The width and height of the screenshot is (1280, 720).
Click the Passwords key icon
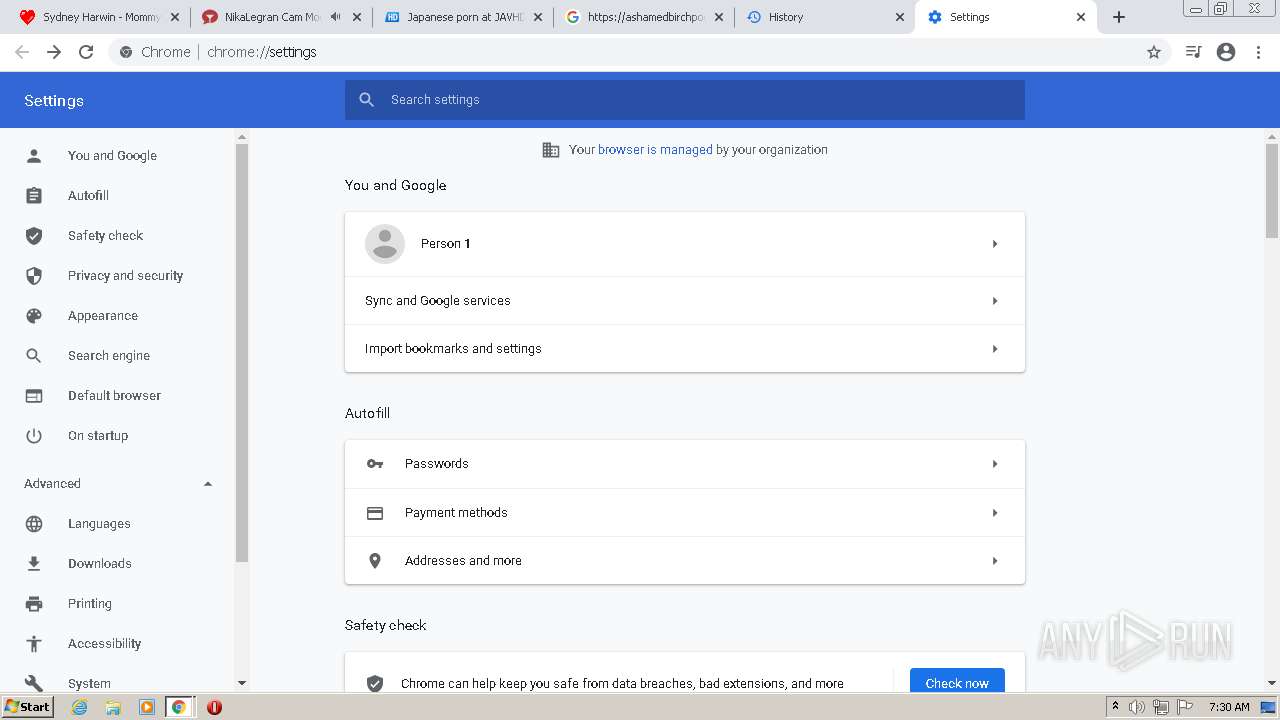[375, 464]
